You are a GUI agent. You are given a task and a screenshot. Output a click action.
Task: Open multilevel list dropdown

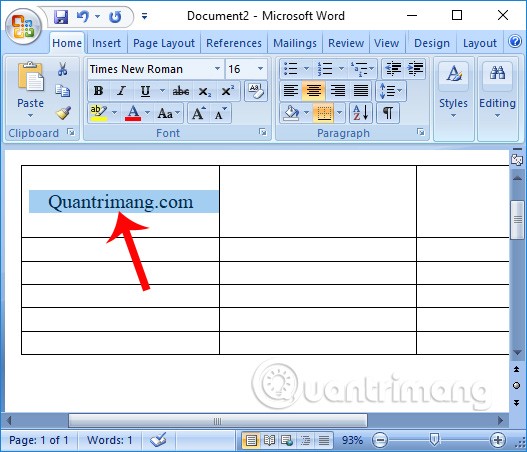tap(371, 69)
